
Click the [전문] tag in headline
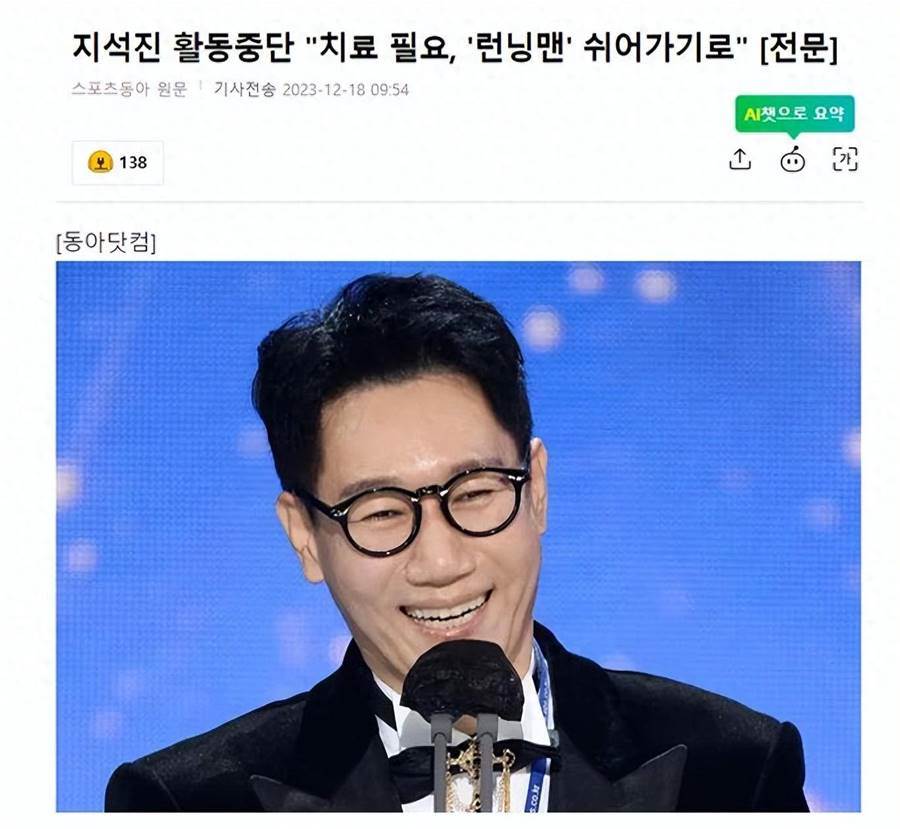[x=799, y=47]
